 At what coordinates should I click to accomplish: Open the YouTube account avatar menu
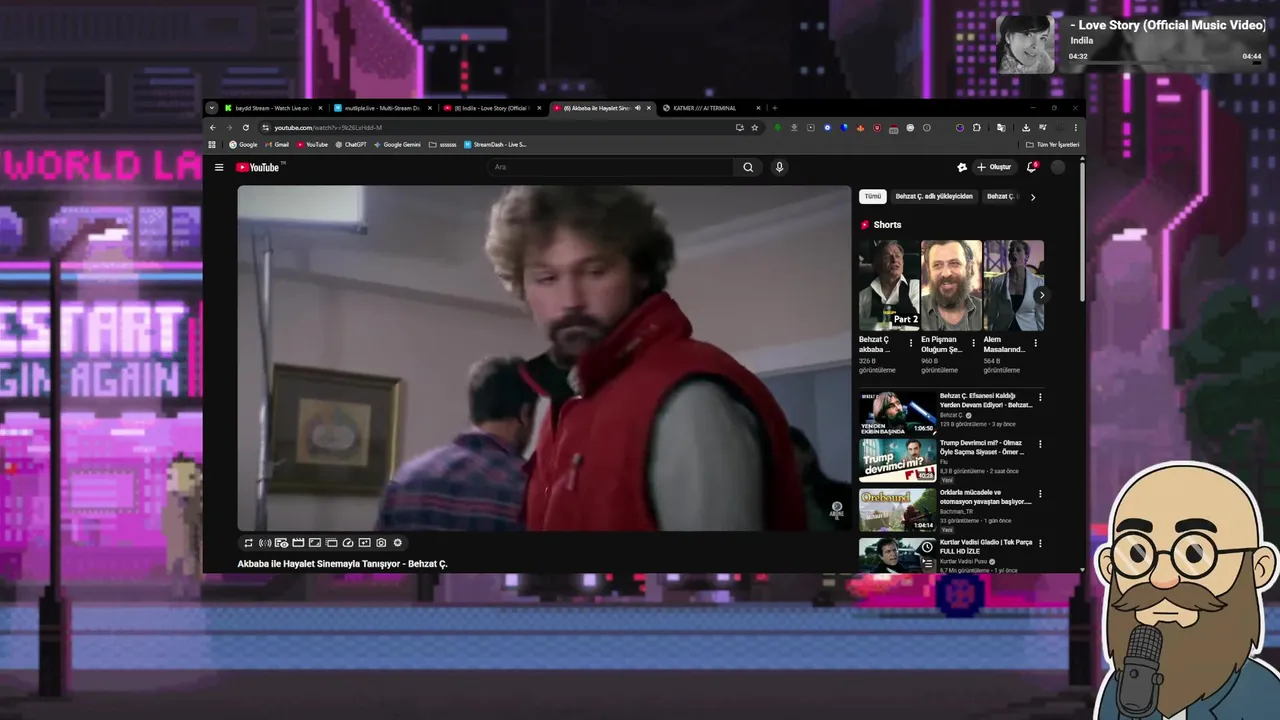[1058, 167]
